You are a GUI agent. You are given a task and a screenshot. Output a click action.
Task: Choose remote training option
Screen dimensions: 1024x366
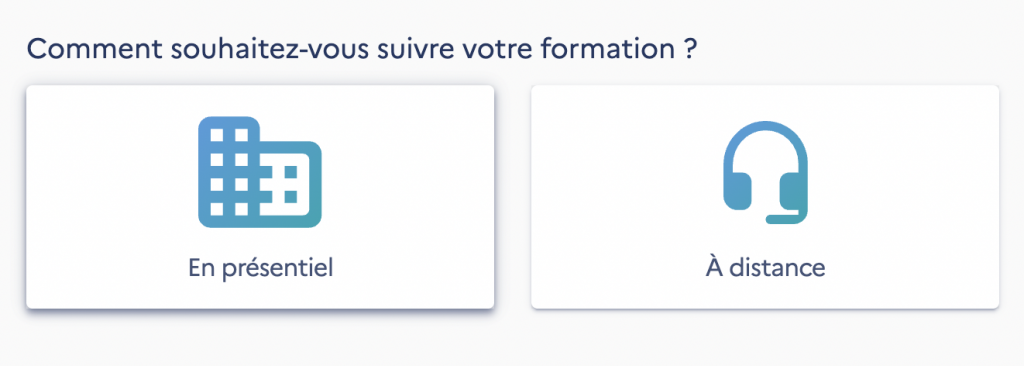pos(765,197)
